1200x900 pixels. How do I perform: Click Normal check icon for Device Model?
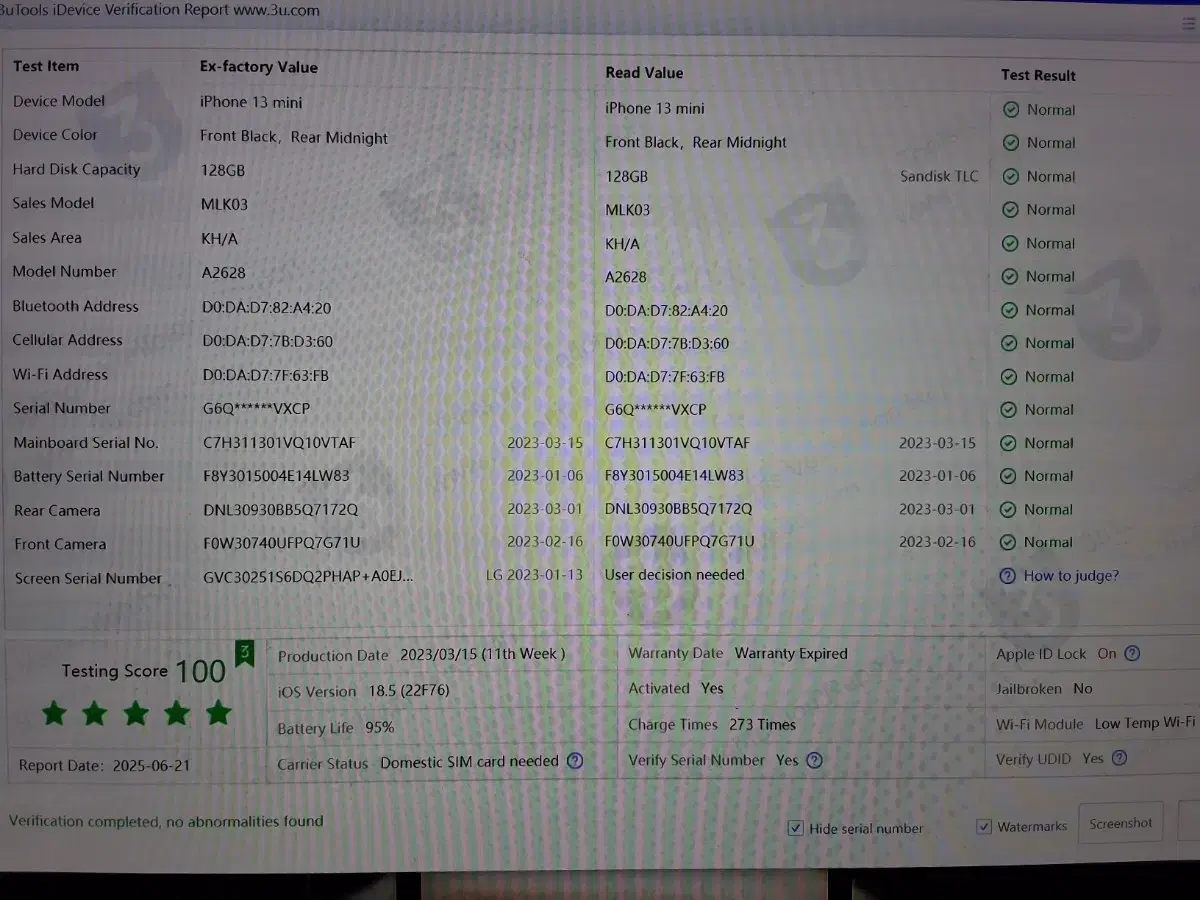click(x=1011, y=110)
